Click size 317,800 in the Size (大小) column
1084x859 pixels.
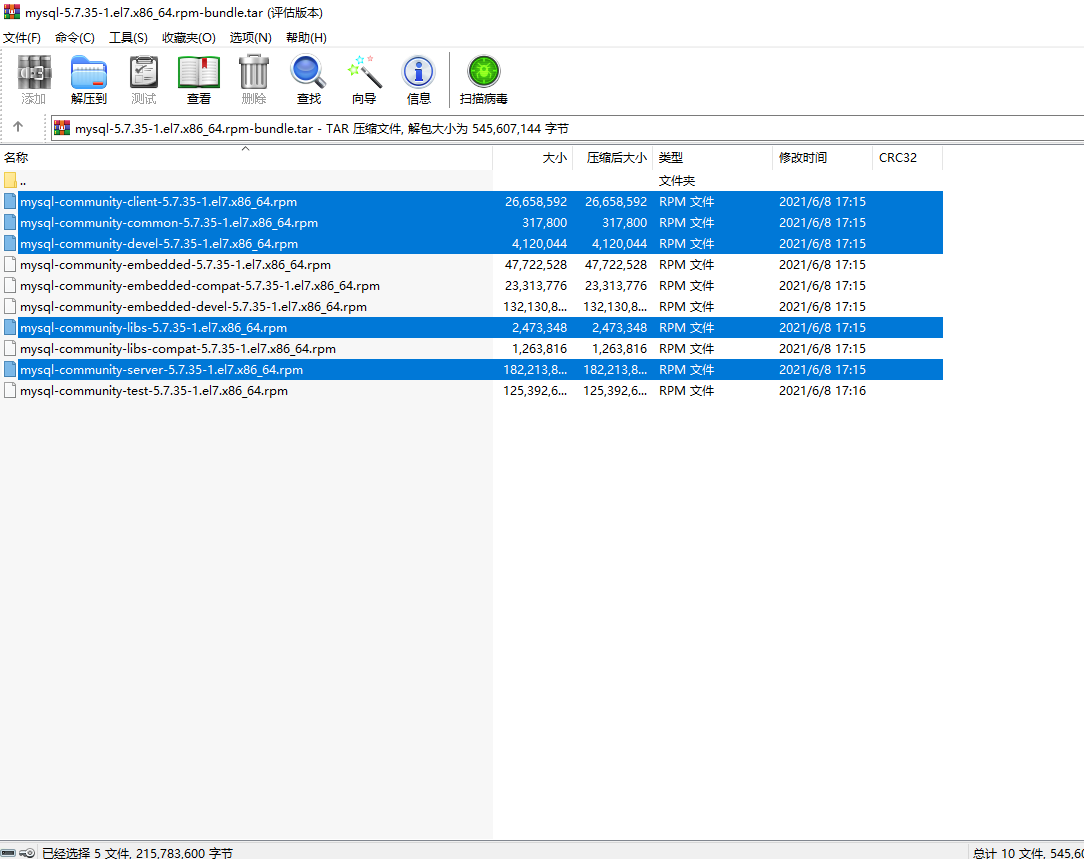point(544,223)
